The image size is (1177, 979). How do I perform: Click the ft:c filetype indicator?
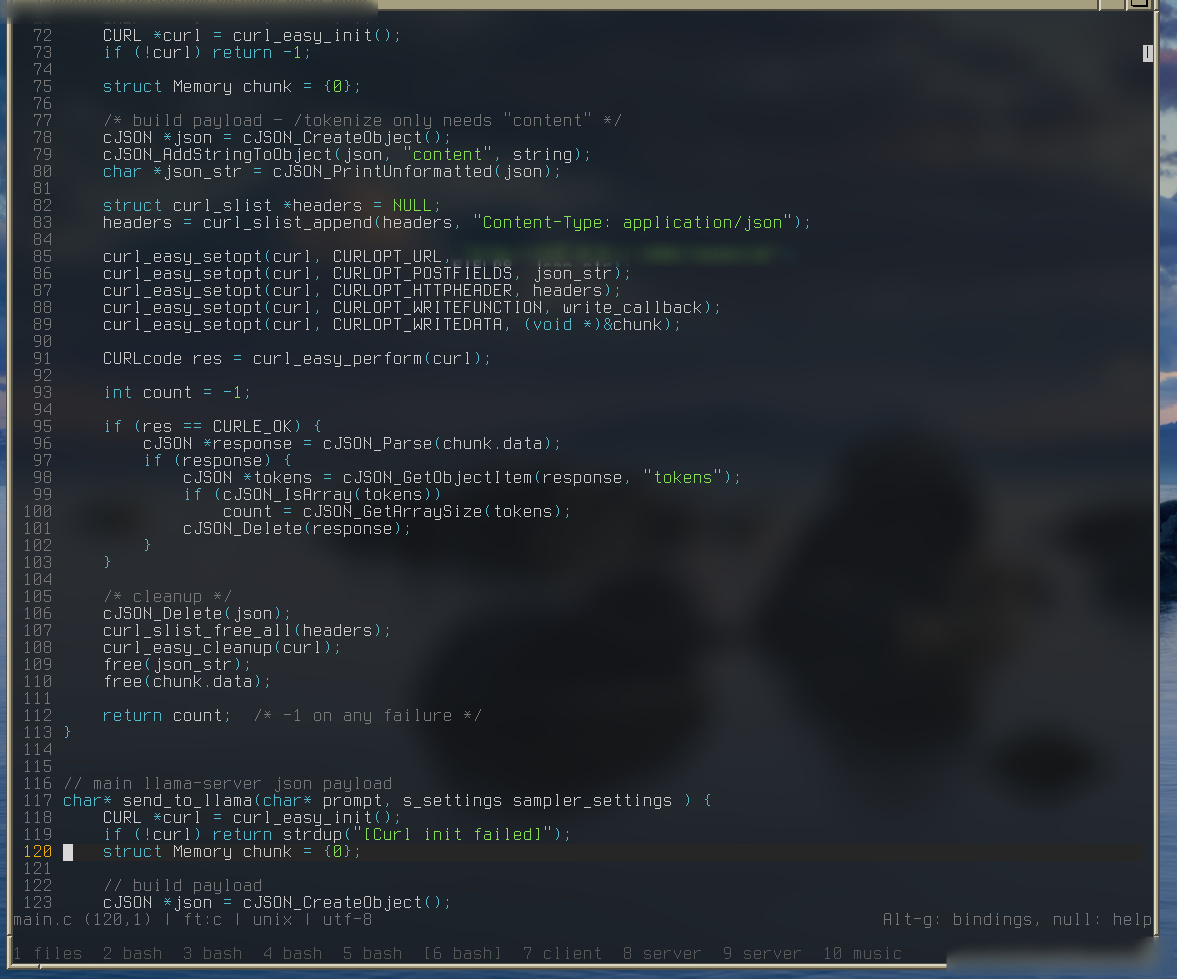pyautogui.click(x=203, y=920)
